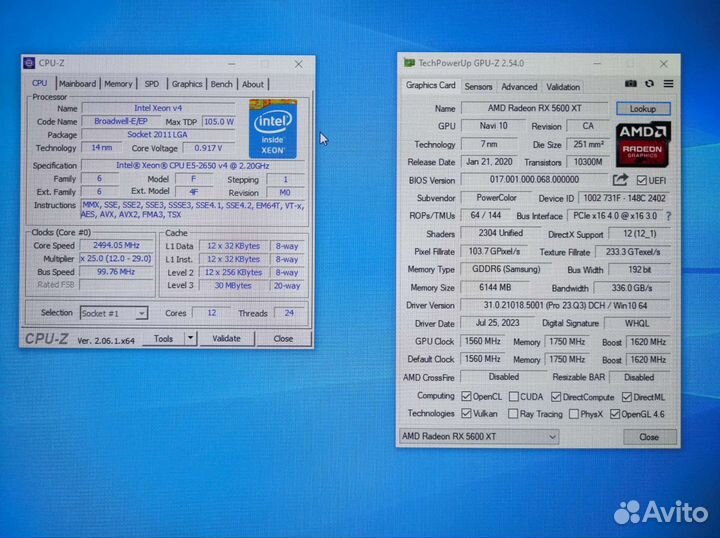Open the About tab in CPU-Z
Screen dimensions: 720x538
tap(253, 84)
